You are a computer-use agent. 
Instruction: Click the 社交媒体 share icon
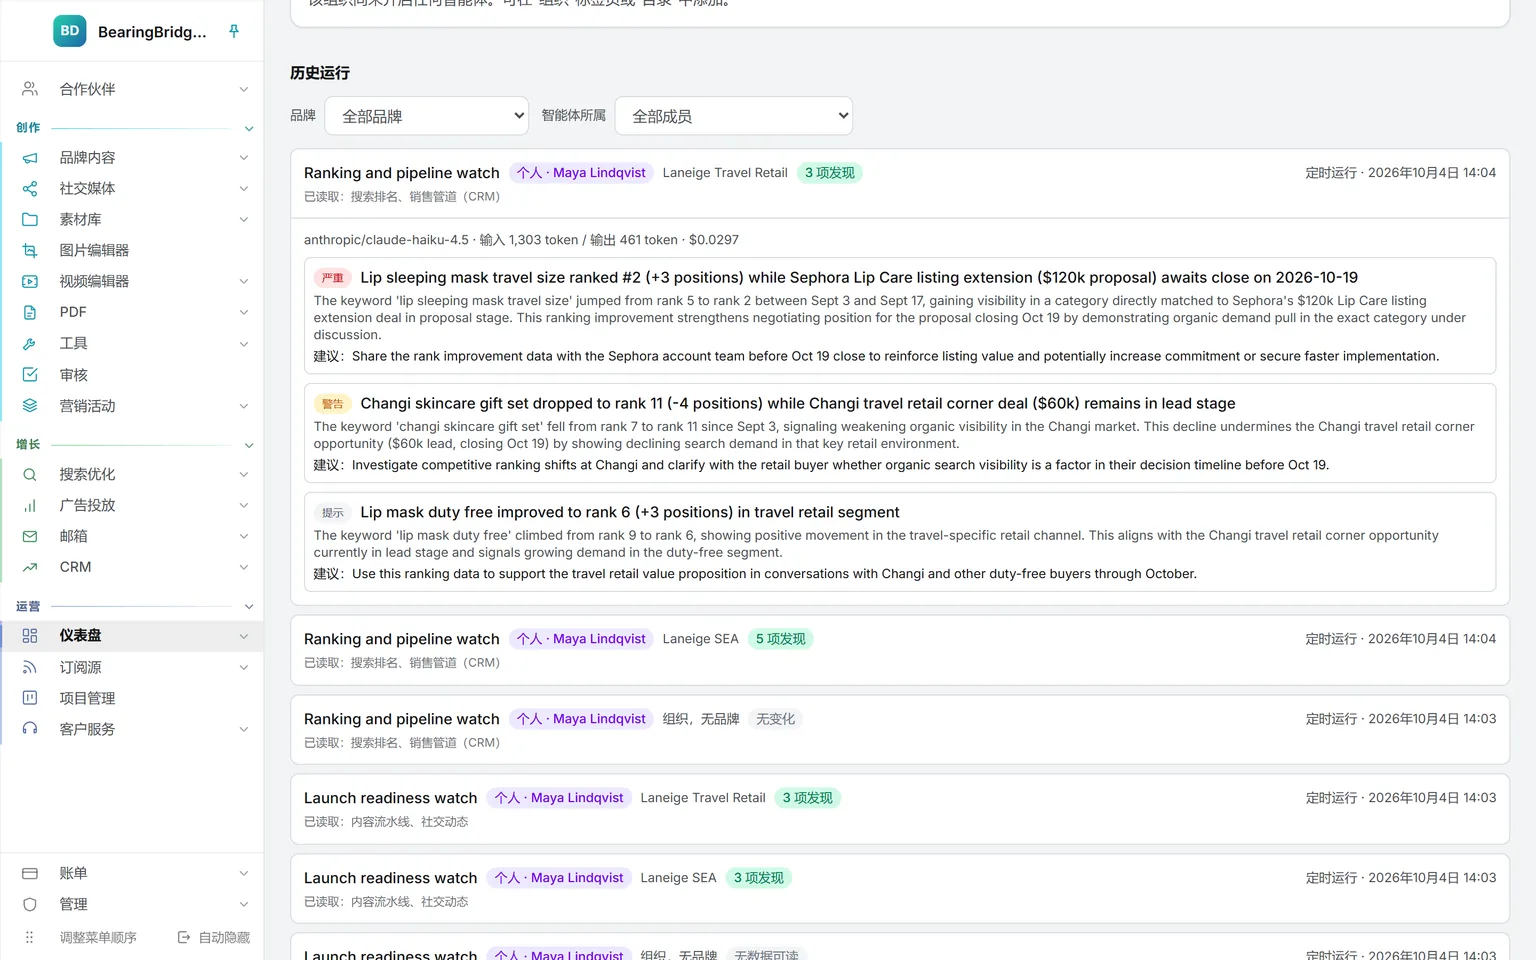tap(30, 189)
